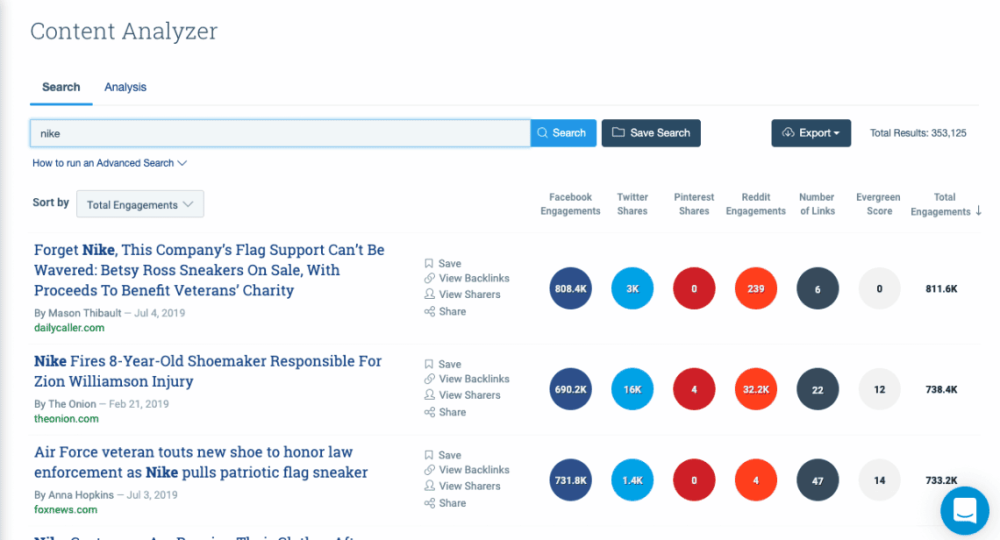Switch to the Analysis tab
Image resolution: width=1000 pixels, height=540 pixels.
click(x=125, y=87)
